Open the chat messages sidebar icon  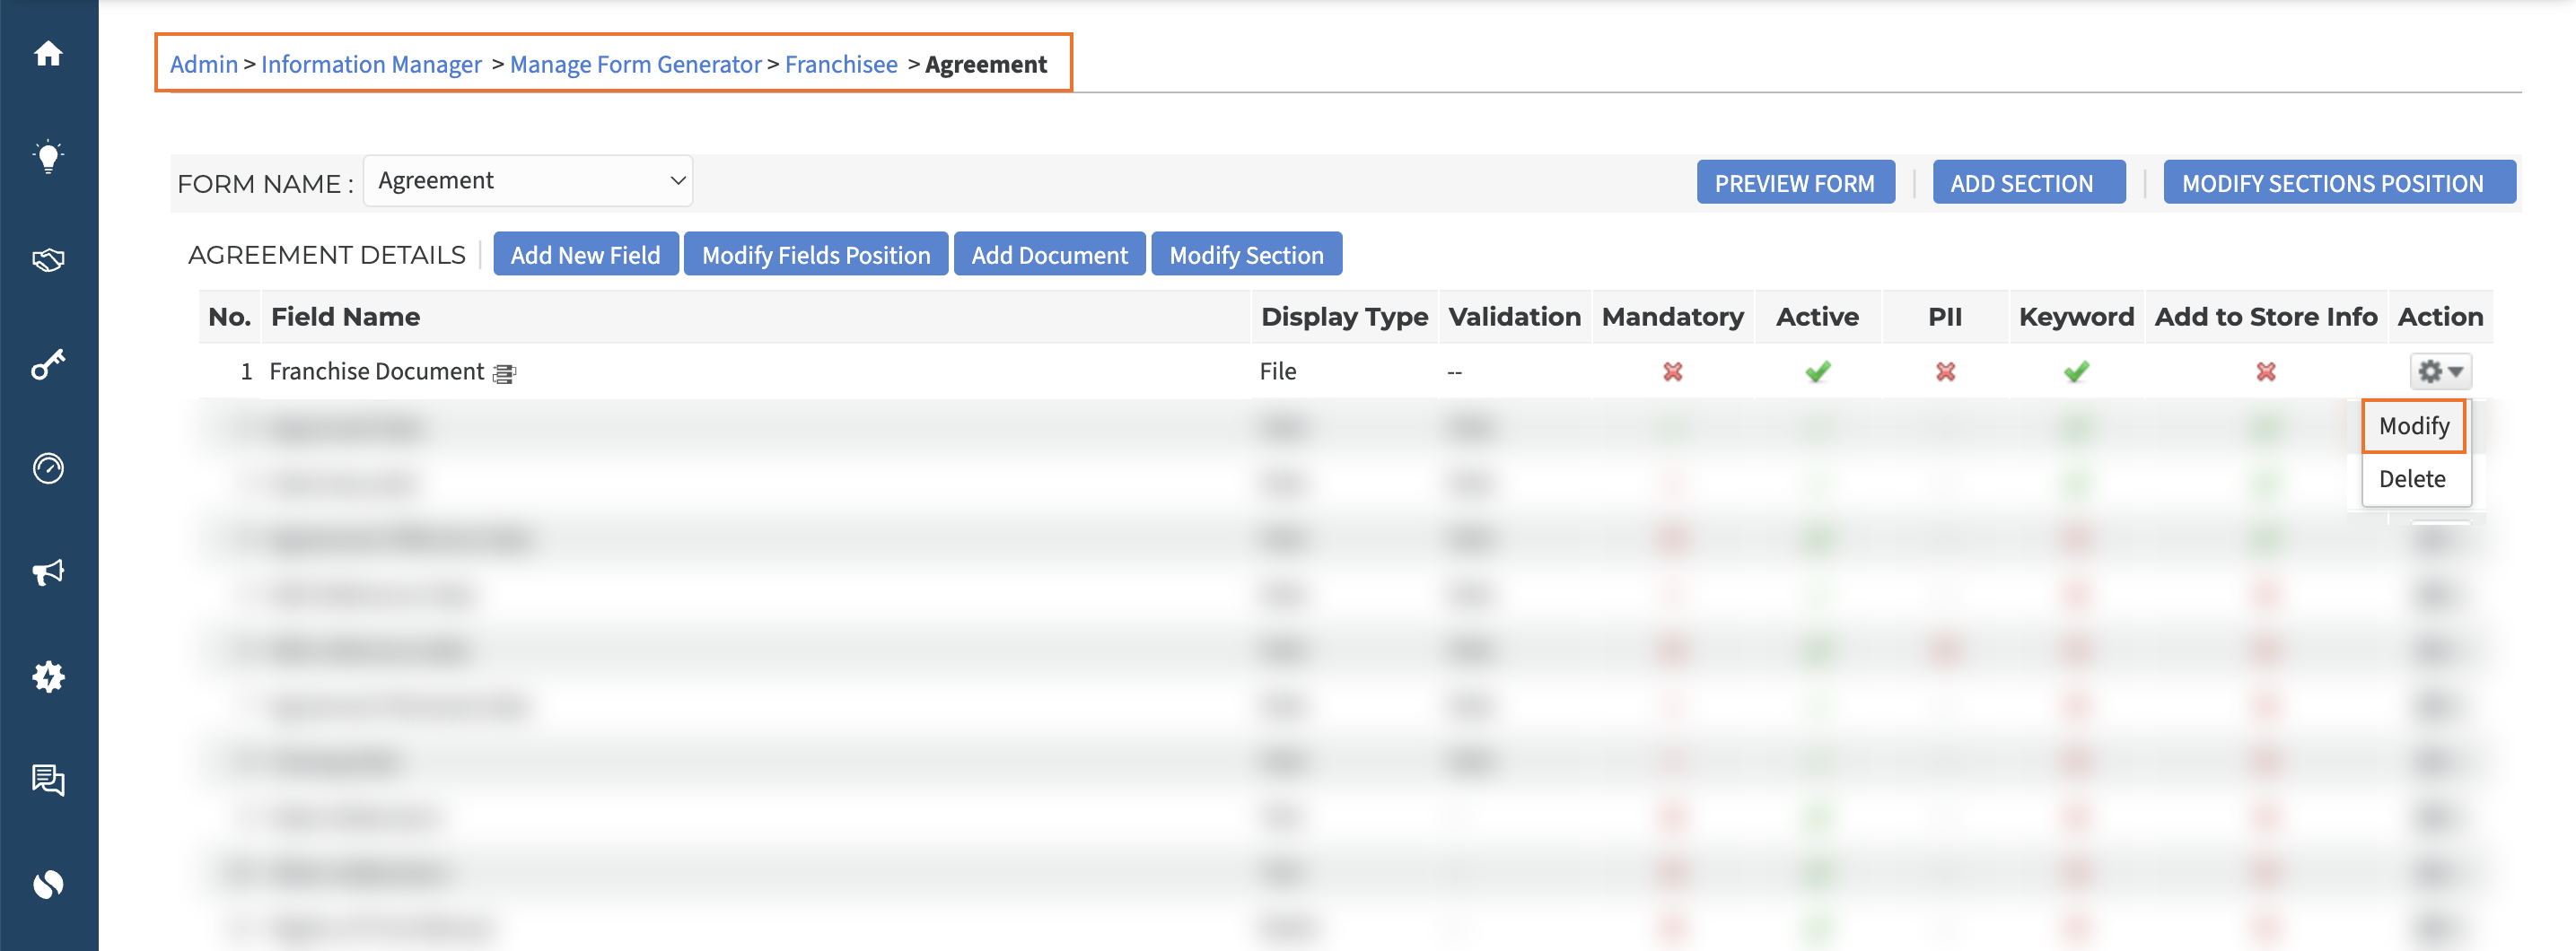coord(48,780)
